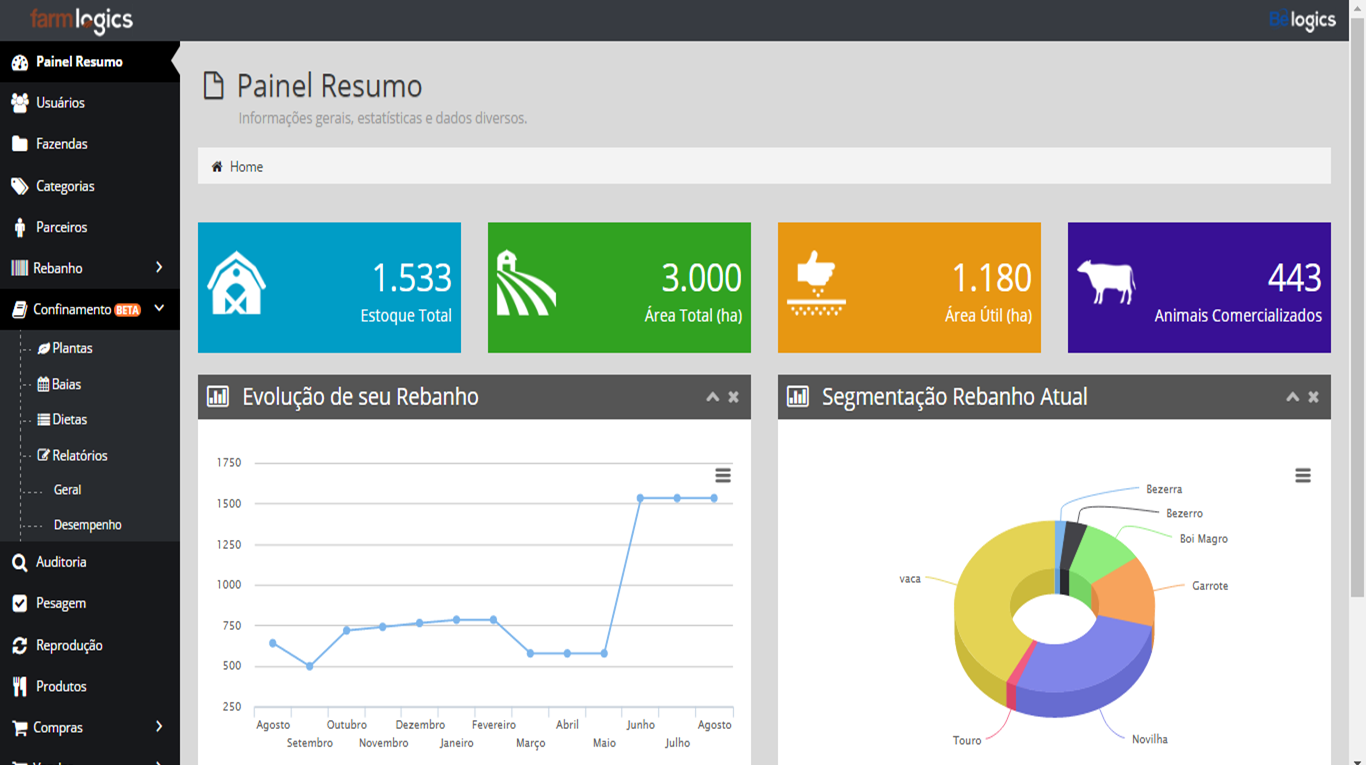This screenshot has width=1366, height=765.
Task: Click the Fazendas folder icon
Action: click(19, 144)
